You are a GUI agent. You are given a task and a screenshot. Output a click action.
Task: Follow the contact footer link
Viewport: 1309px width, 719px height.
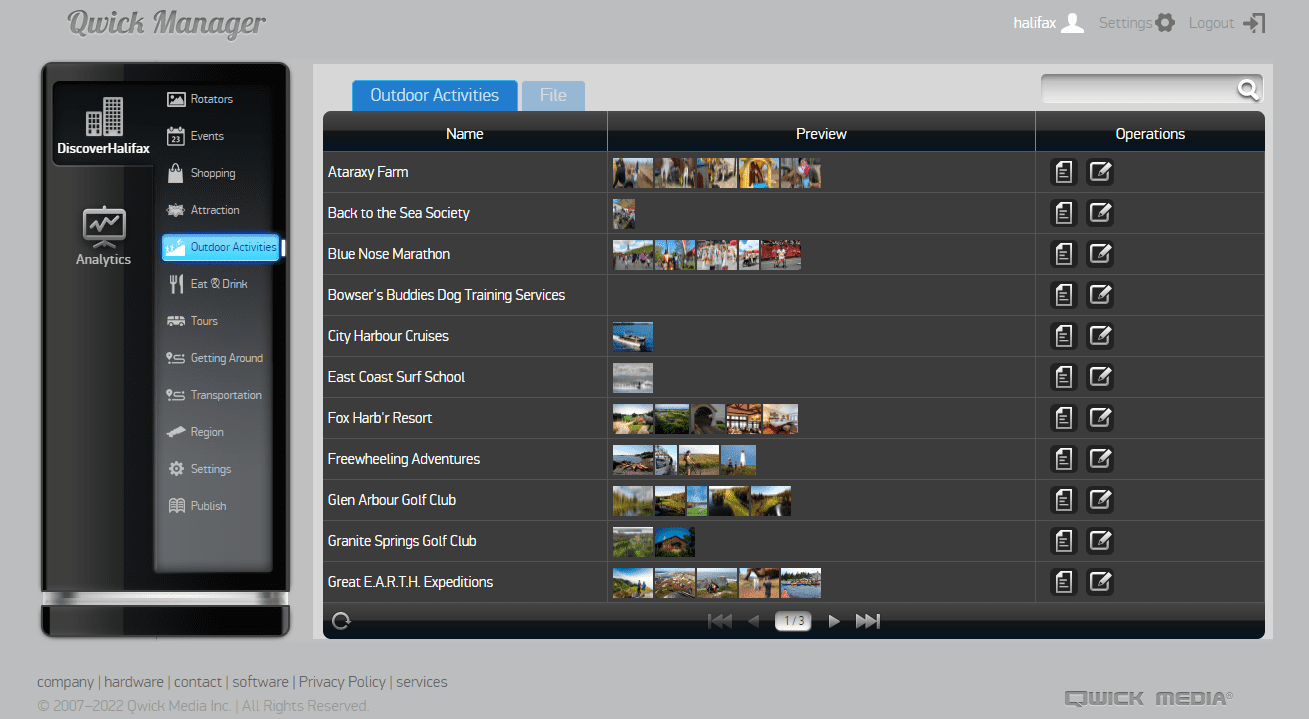click(x=198, y=682)
